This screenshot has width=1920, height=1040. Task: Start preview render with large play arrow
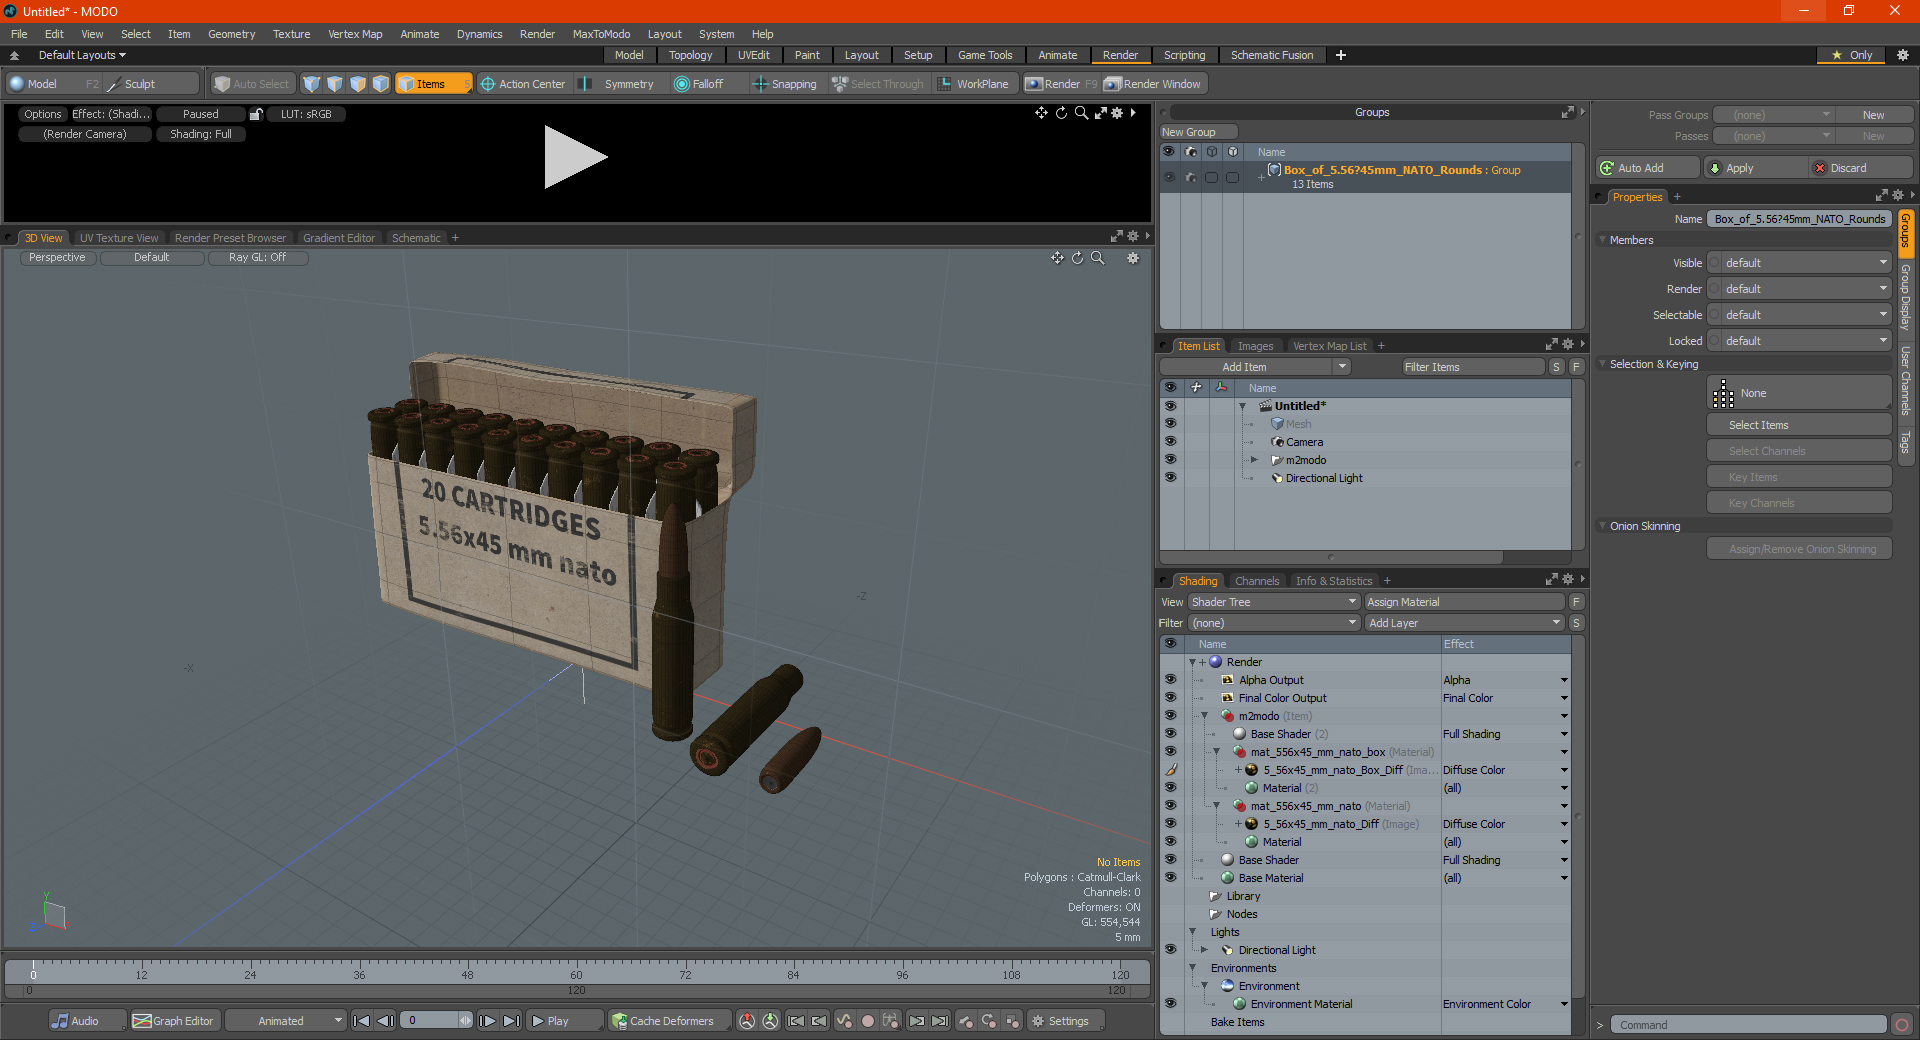[x=575, y=157]
